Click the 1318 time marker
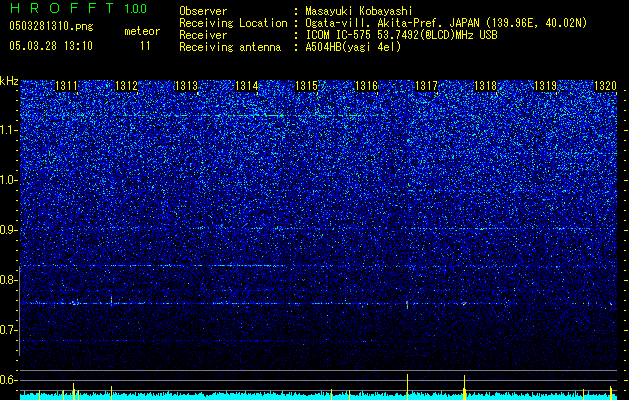 pyautogui.click(x=485, y=86)
